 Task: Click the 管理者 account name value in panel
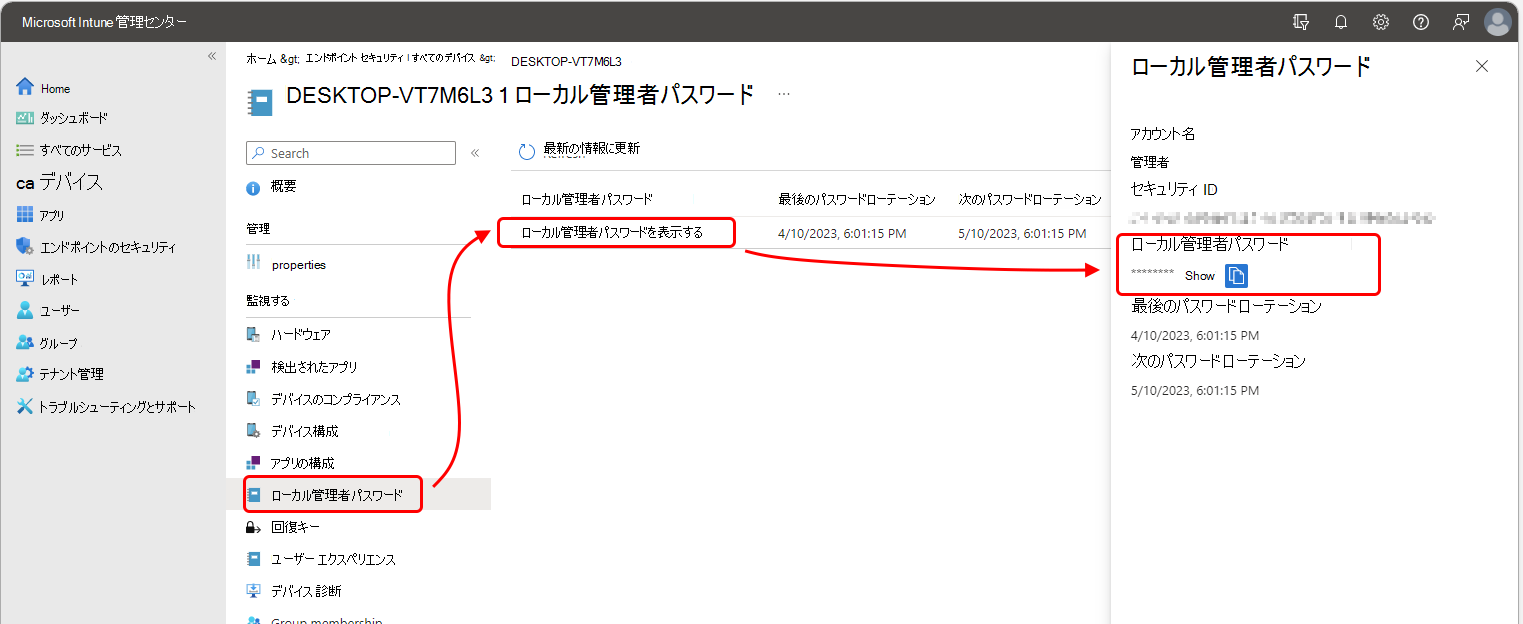(x=1150, y=161)
